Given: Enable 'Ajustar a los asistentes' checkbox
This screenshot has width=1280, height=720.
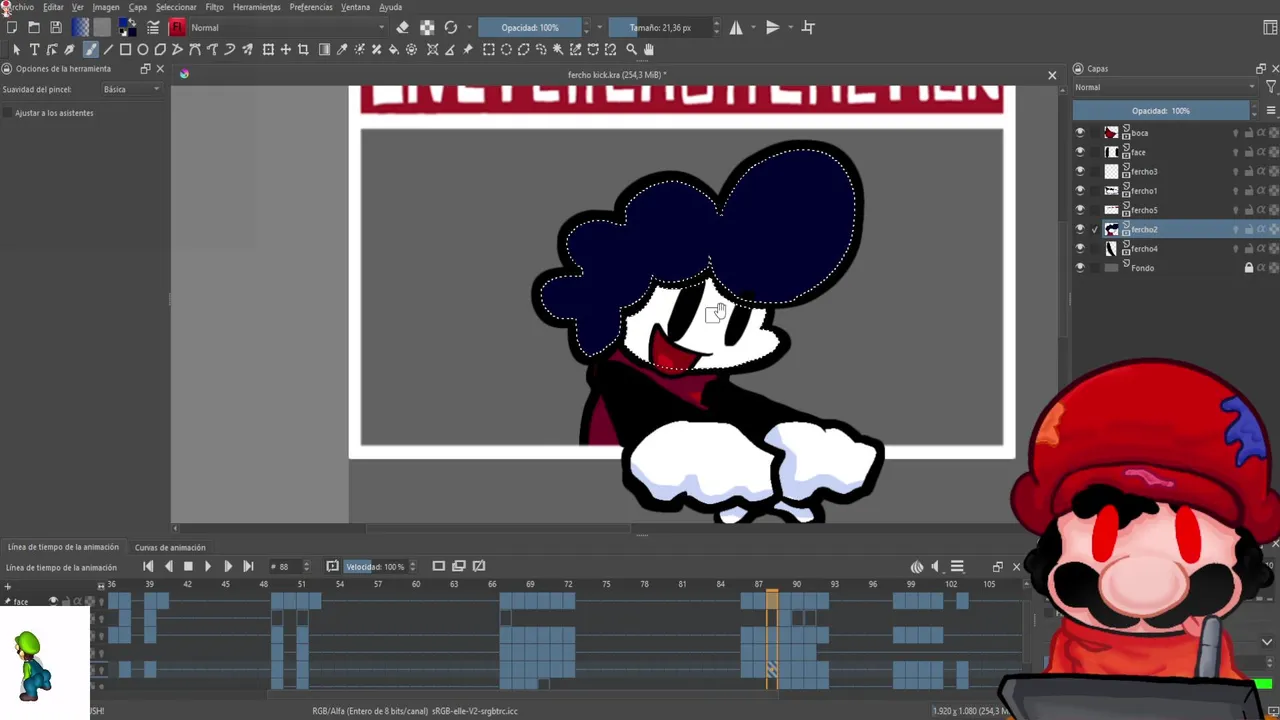Looking at the screenshot, I should (8, 113).
